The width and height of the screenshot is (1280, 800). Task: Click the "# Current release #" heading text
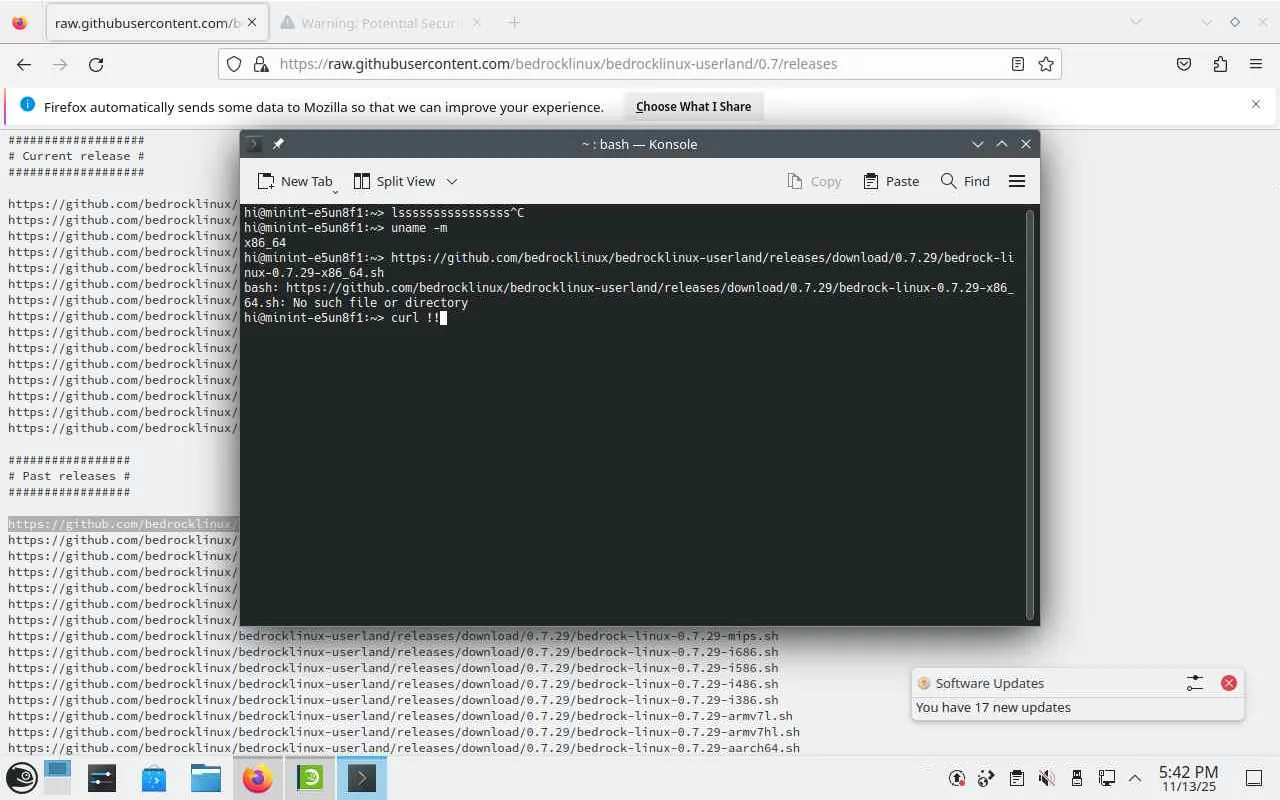(x=76, y=156)
